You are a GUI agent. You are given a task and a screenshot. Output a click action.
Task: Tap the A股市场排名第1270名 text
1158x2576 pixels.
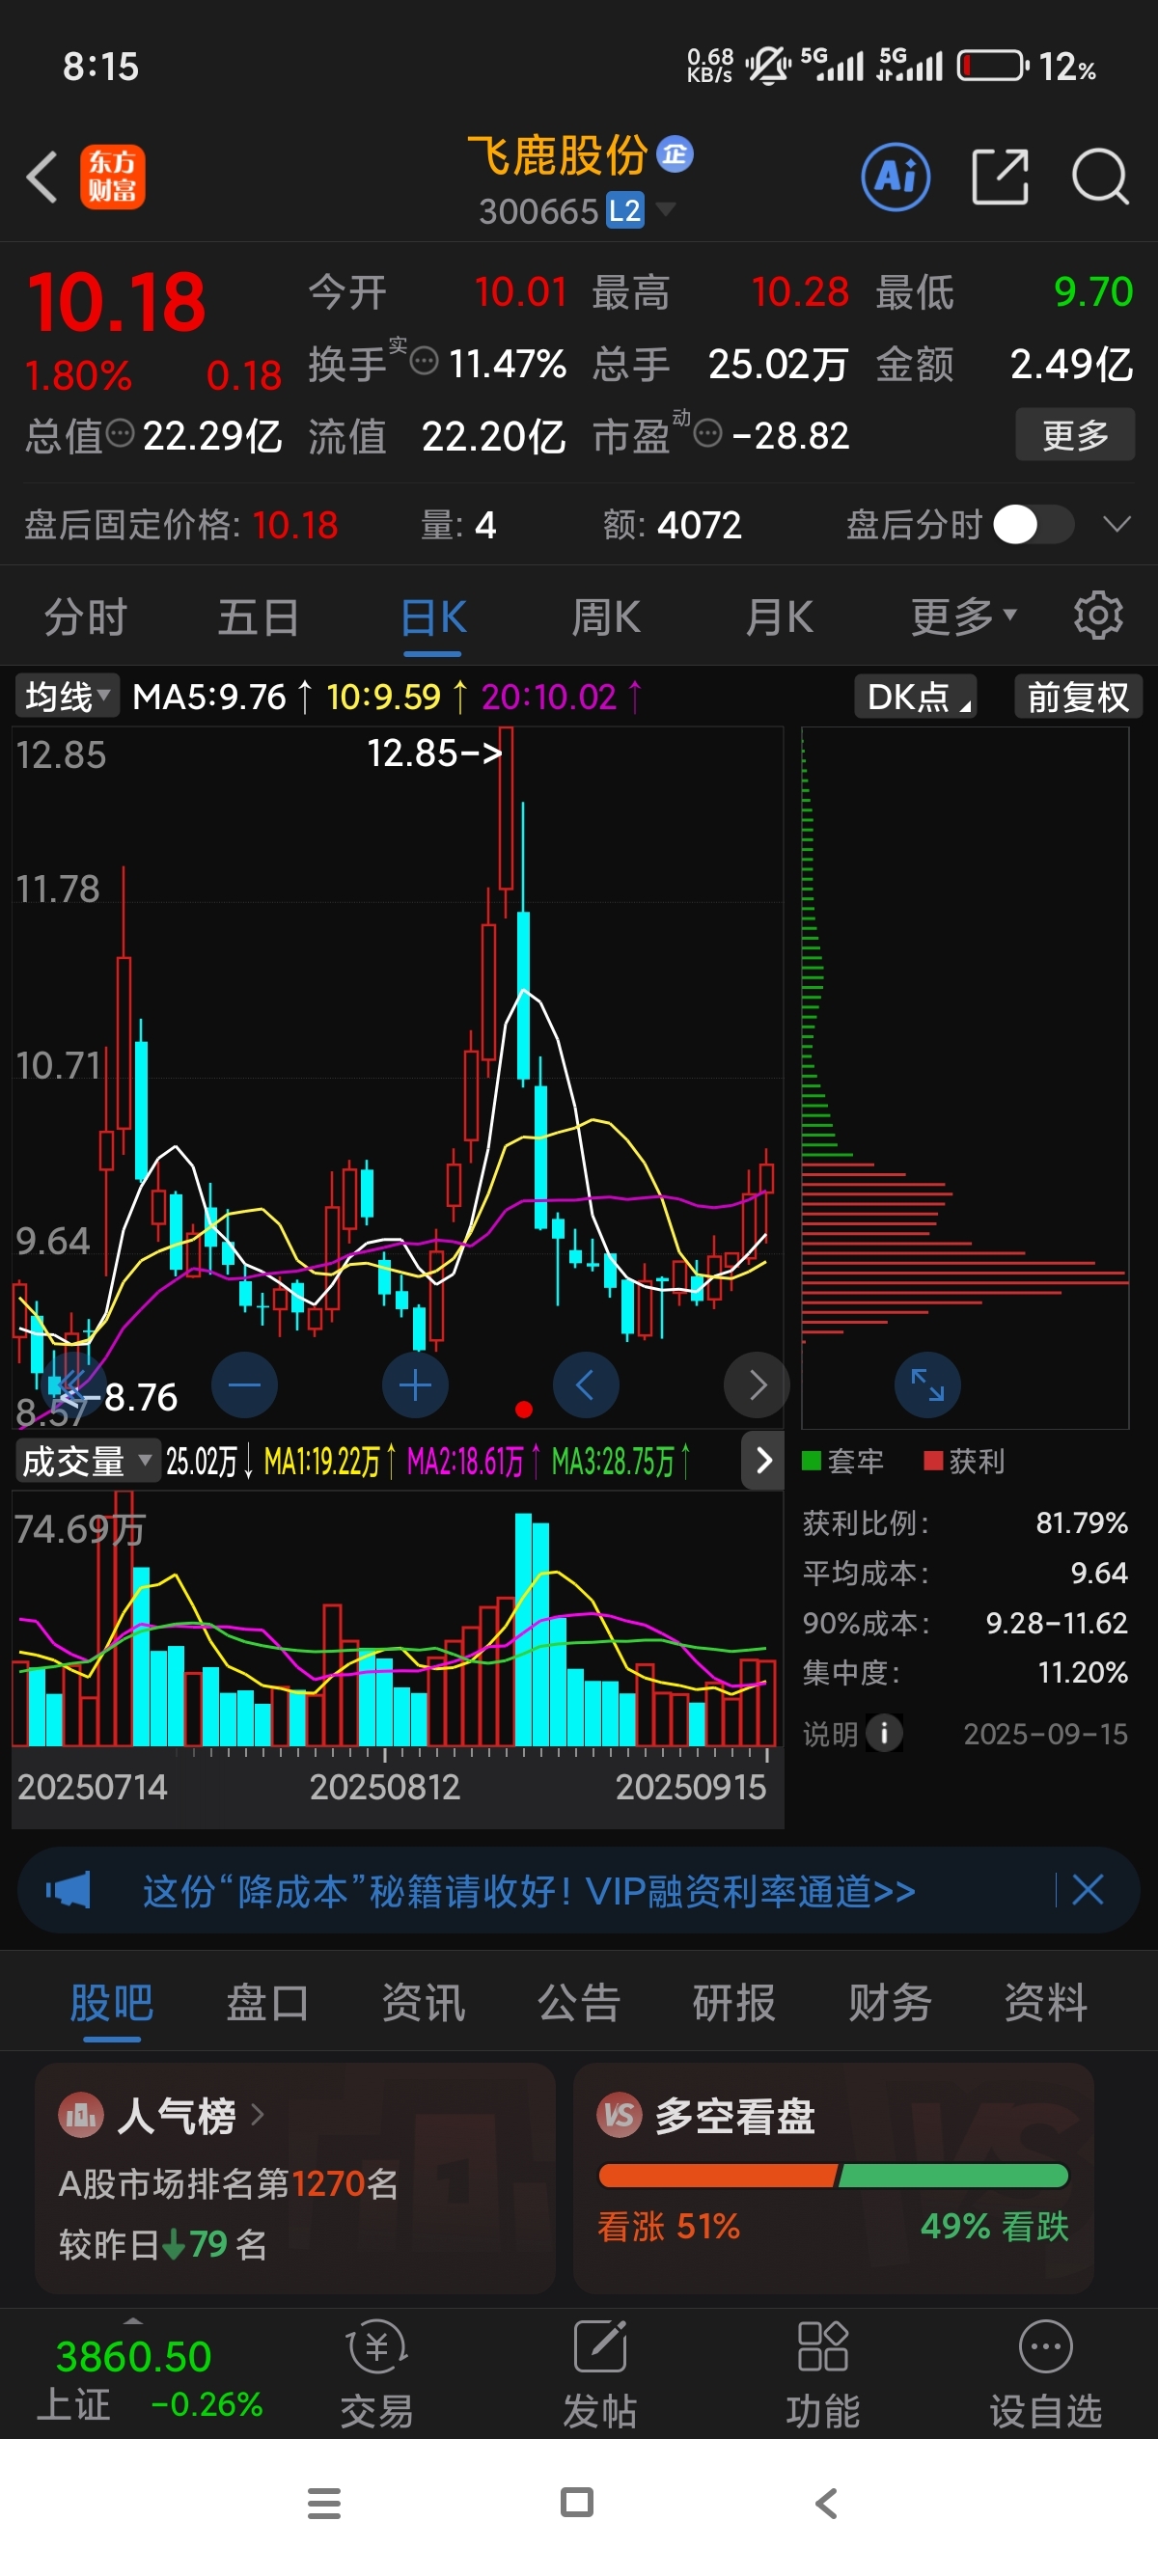[x=228, y=2183]
